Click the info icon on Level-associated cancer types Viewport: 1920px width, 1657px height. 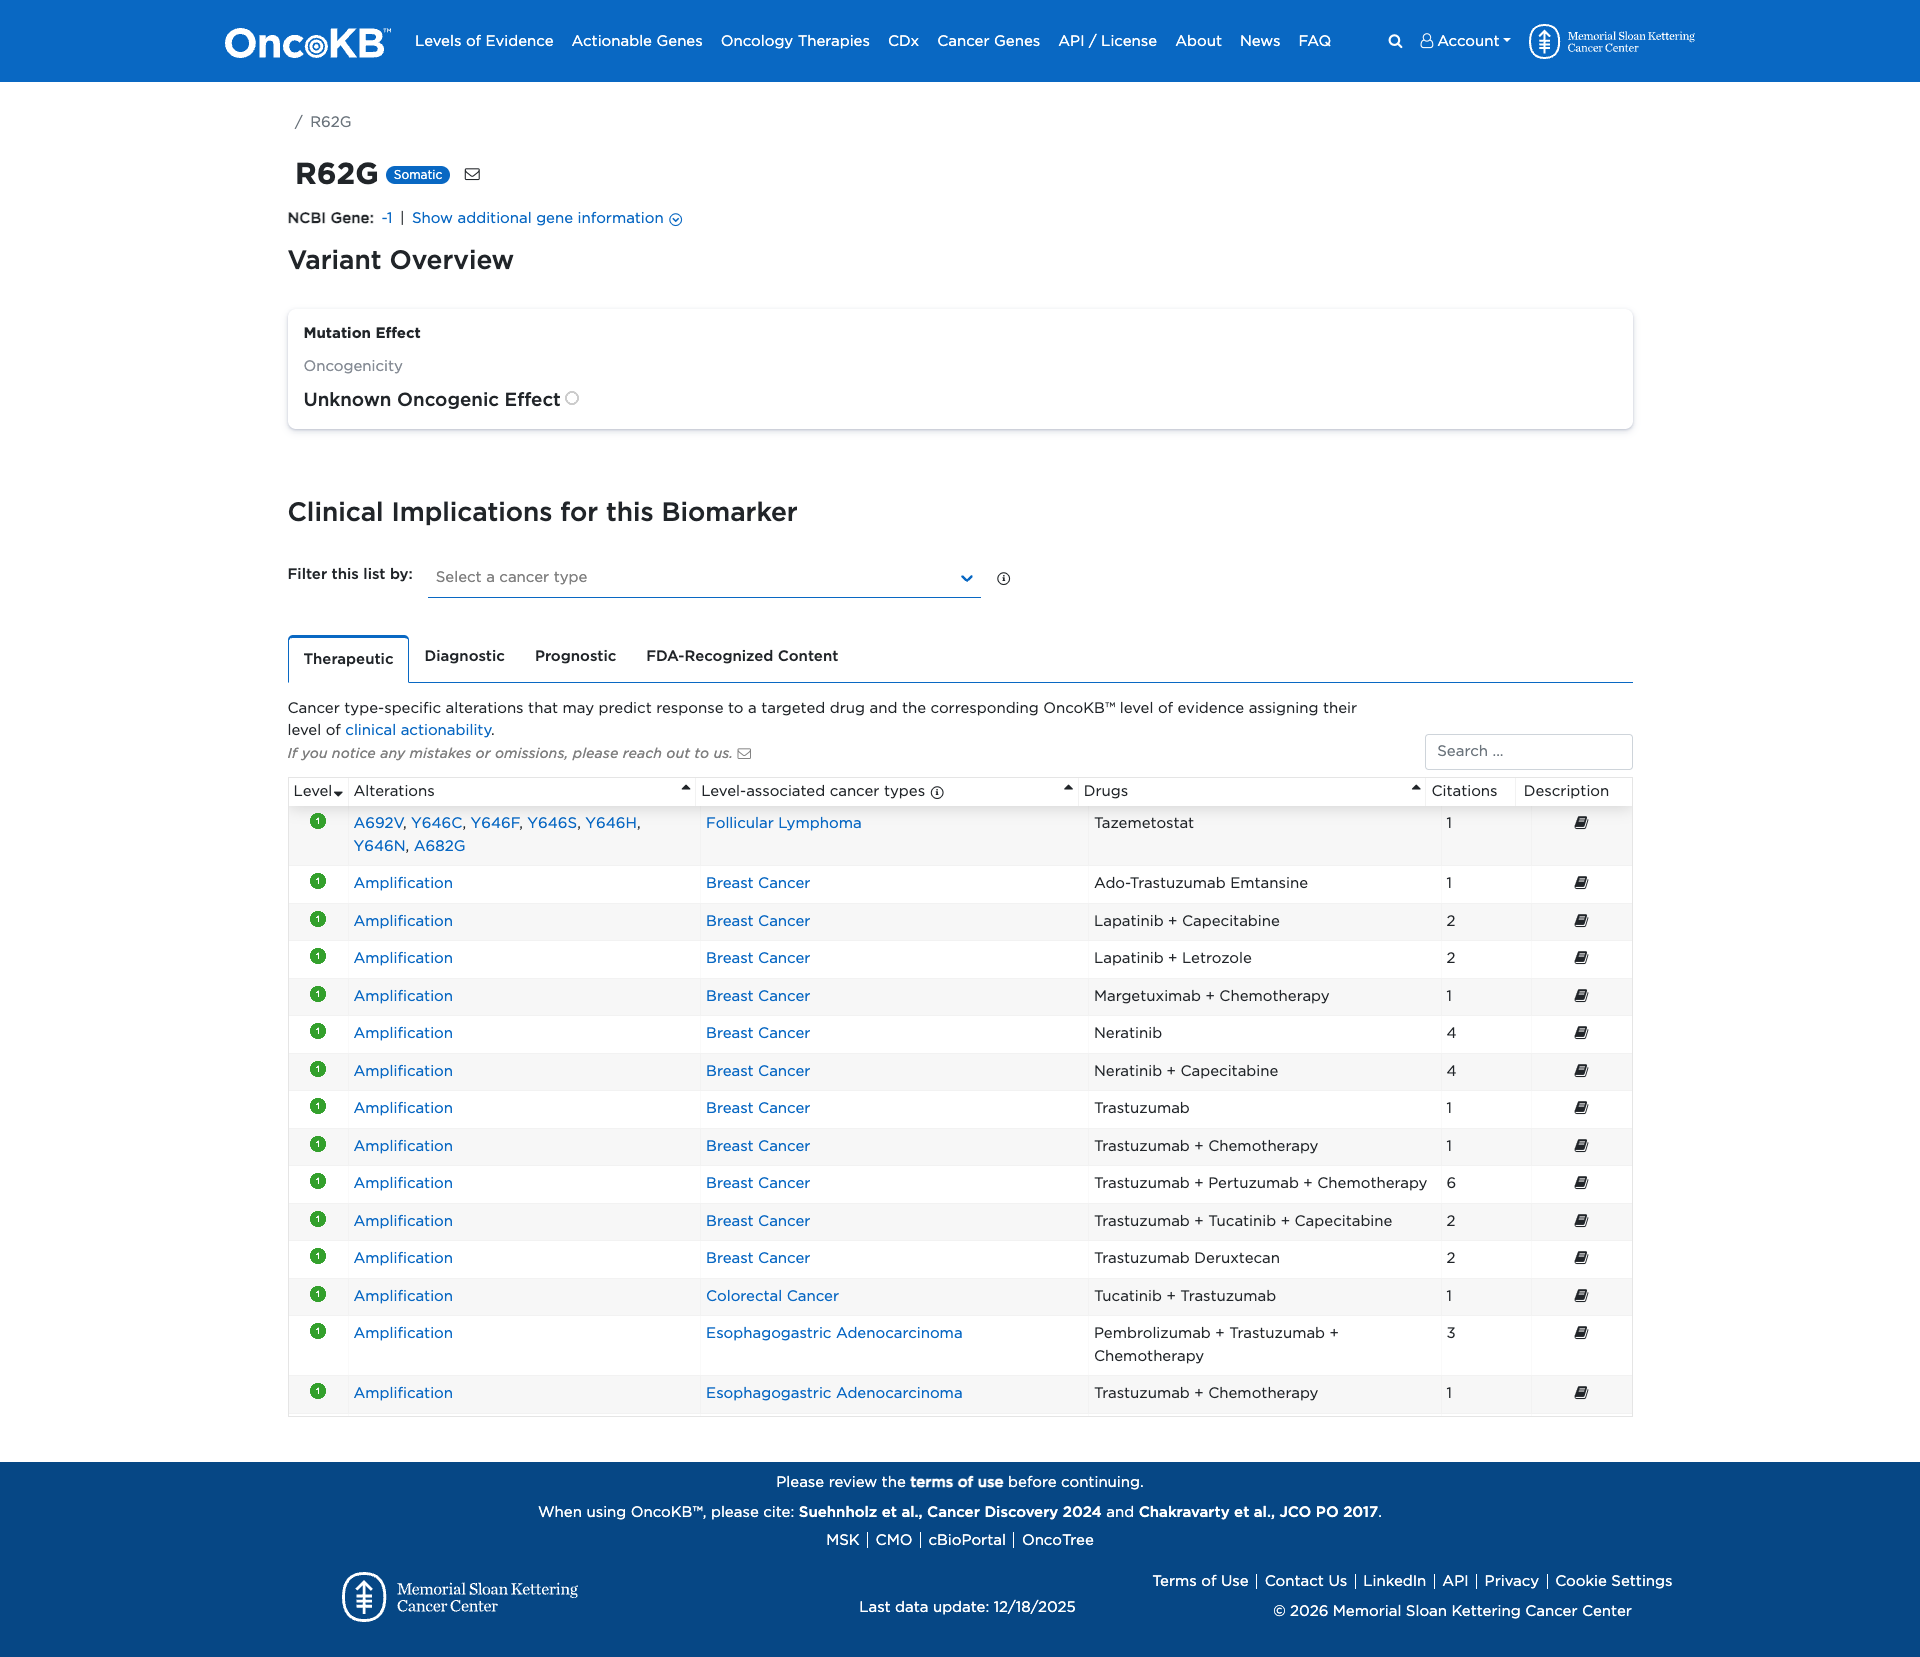(937, 792)
